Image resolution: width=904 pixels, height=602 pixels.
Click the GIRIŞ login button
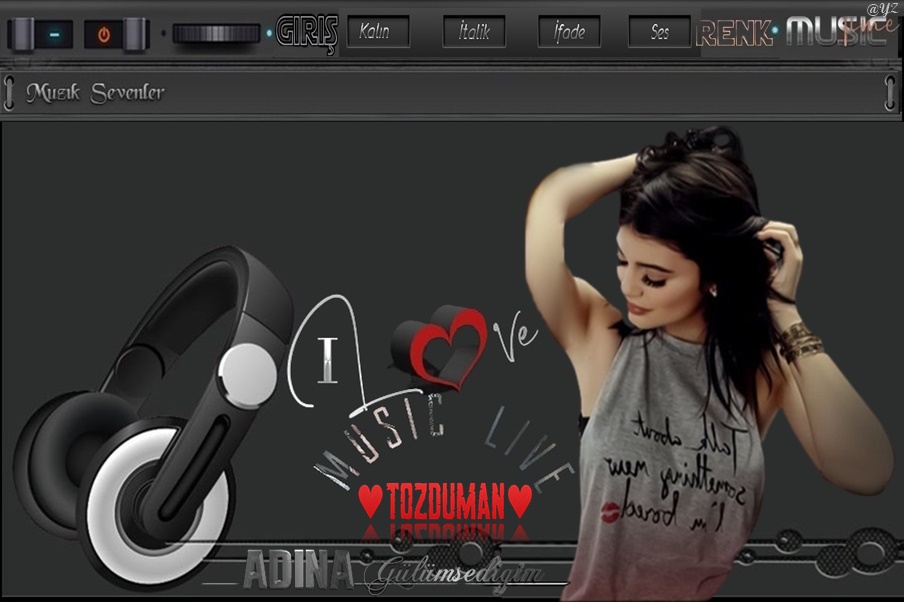[307, 32]
